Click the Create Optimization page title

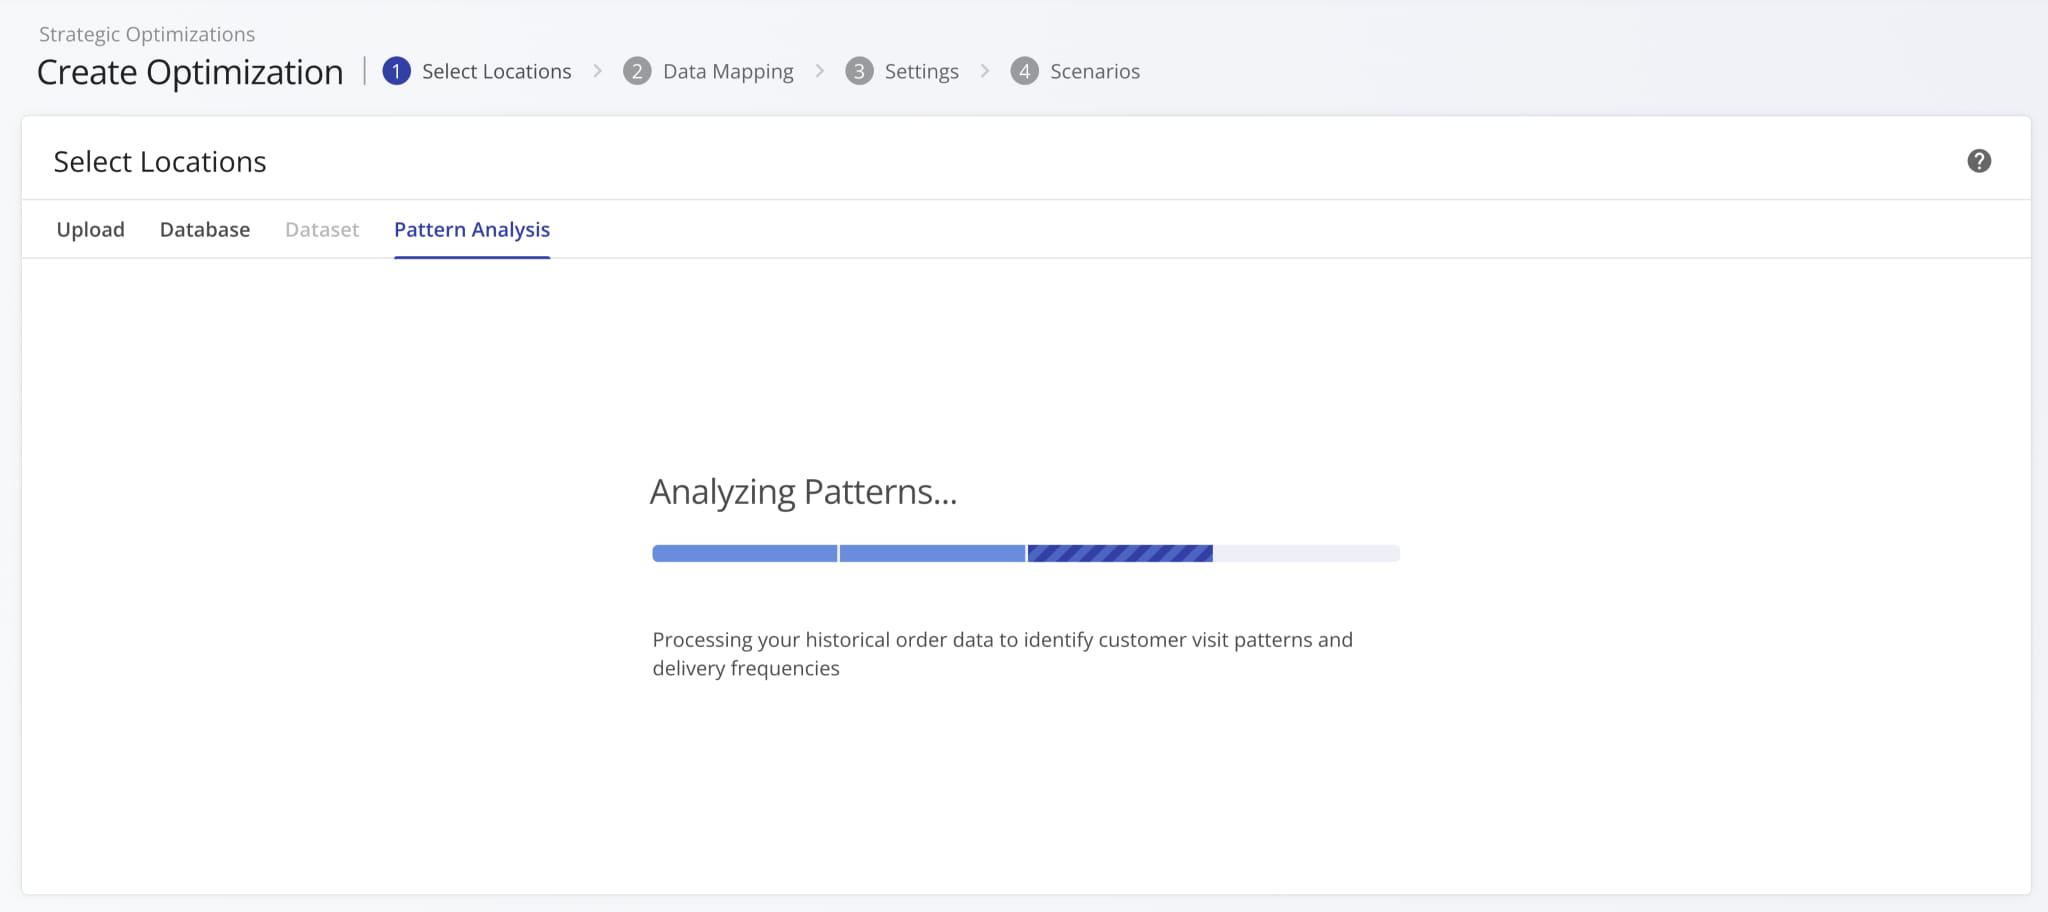[x=189, y=71]
